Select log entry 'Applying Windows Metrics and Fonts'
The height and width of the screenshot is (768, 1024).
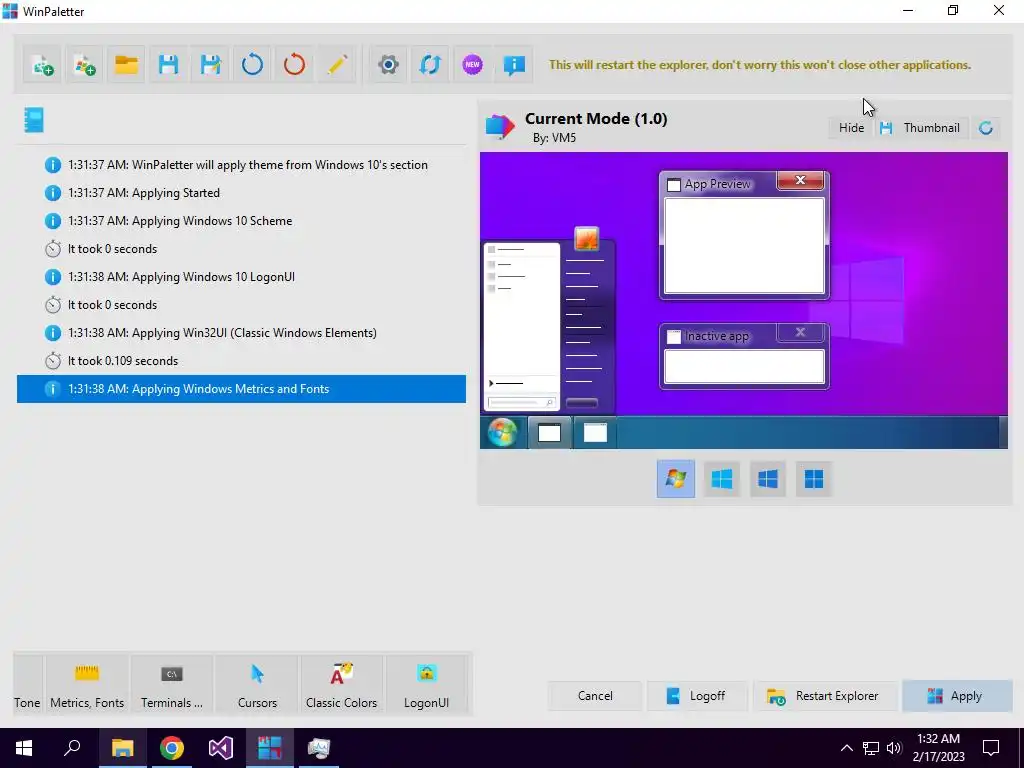pyautogui.click(x=241, y=389)
